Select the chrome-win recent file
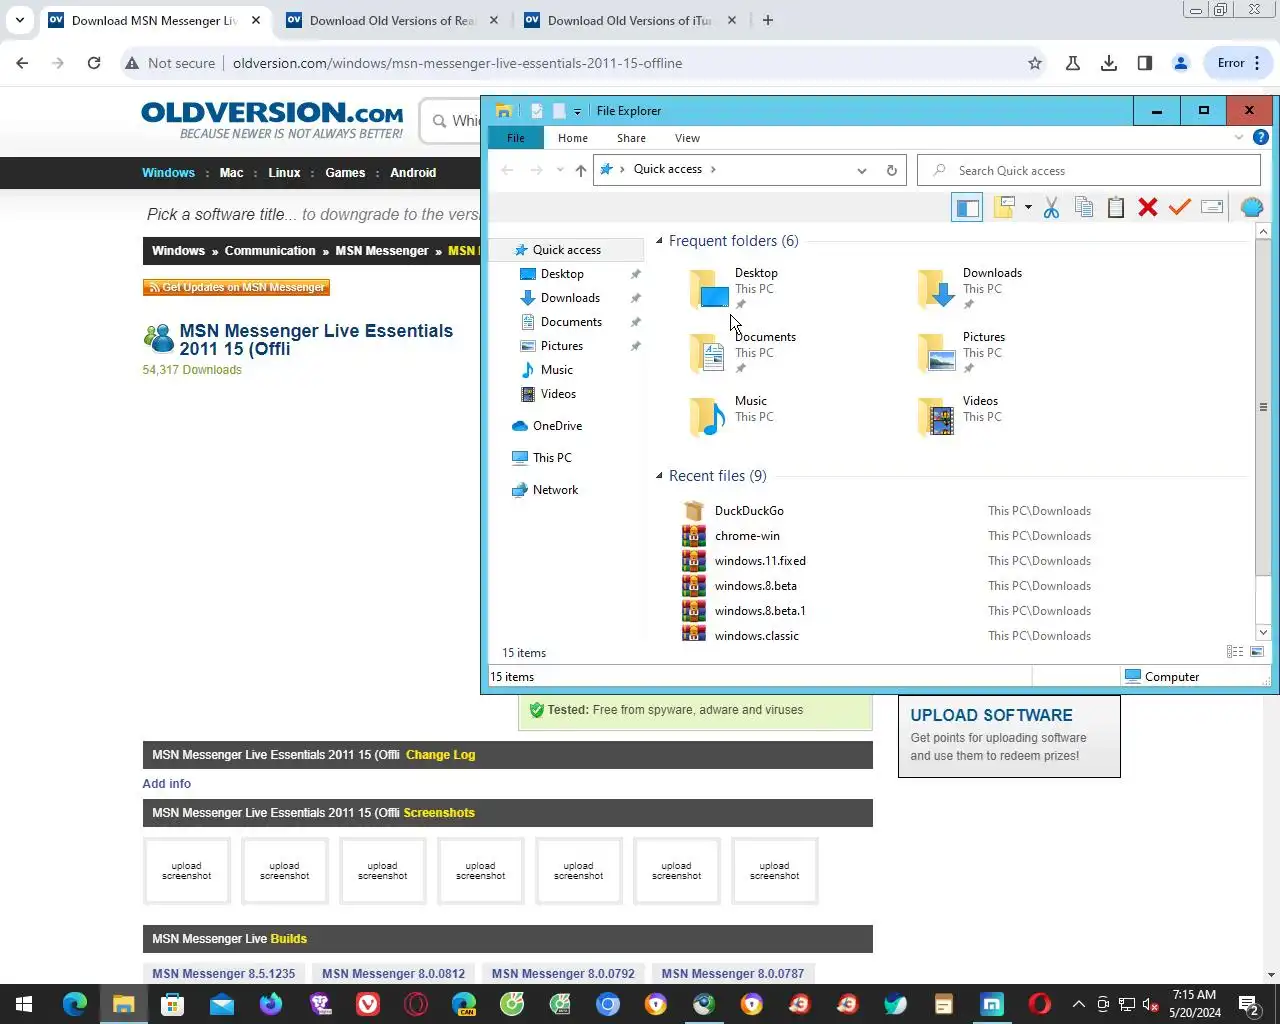The image size is (1280, 1024). (747, 536)
